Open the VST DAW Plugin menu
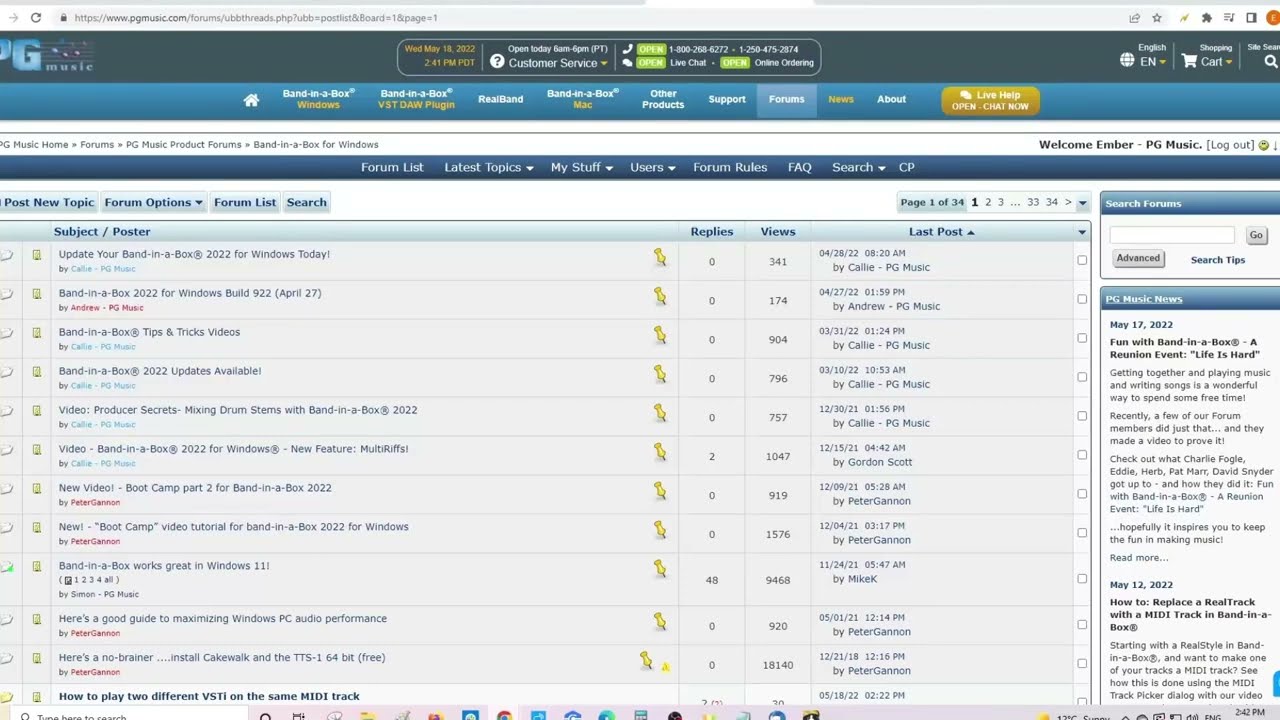Image resolution: width=1280 pixels, height=720 pixels. pos(417,99)
